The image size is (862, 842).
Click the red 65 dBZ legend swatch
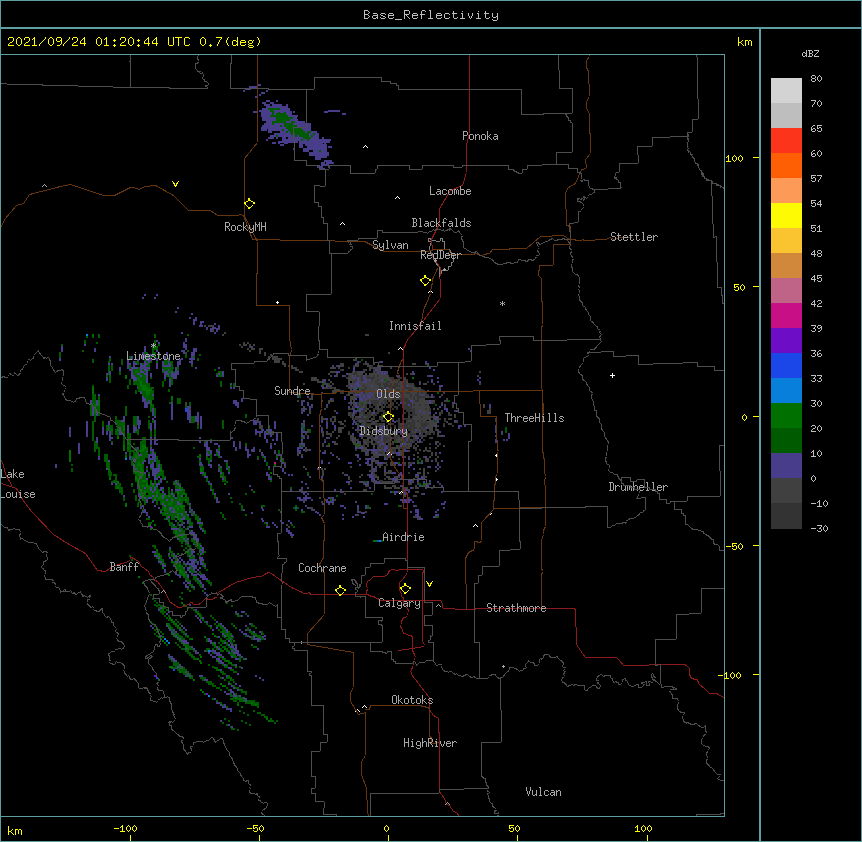786,141
